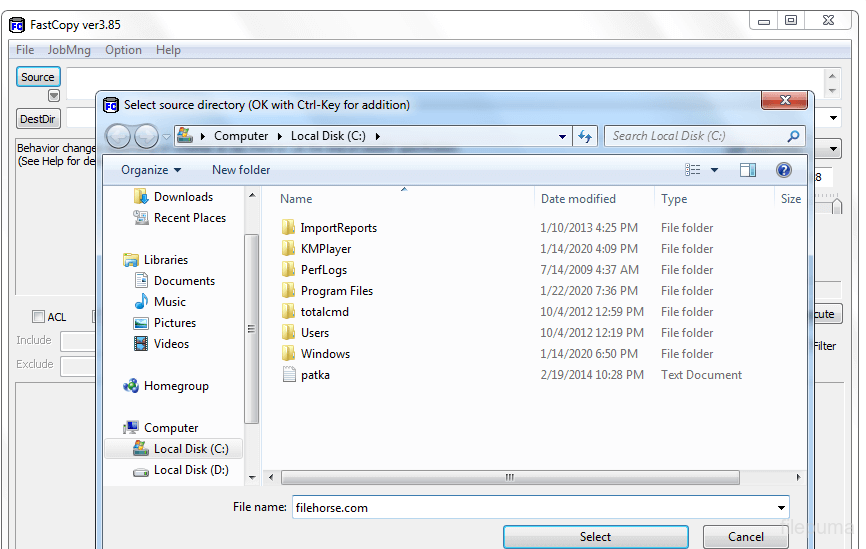Click the Select button
The image size is (866, 549).
[595, 536]
